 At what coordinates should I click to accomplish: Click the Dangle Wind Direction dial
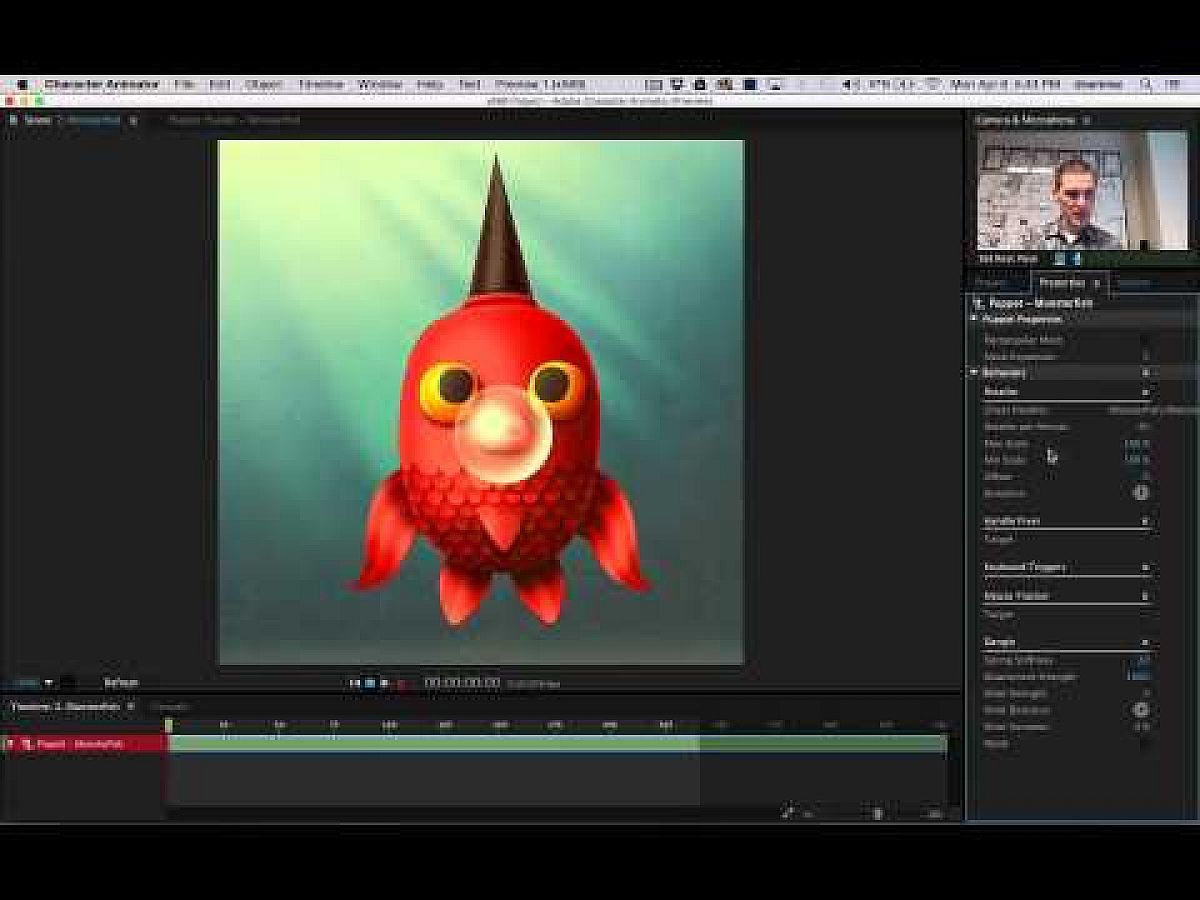[1139, 710]
